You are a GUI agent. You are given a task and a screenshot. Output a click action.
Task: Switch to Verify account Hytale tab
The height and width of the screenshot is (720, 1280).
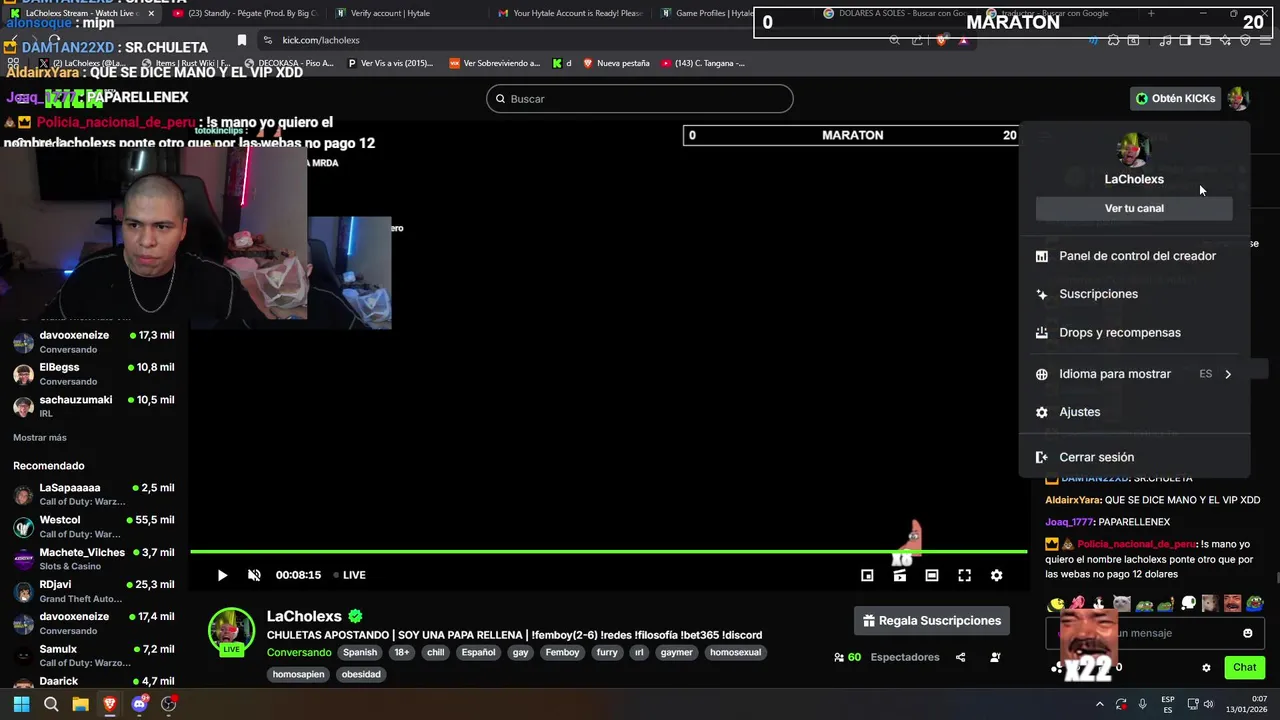point(390,13)
